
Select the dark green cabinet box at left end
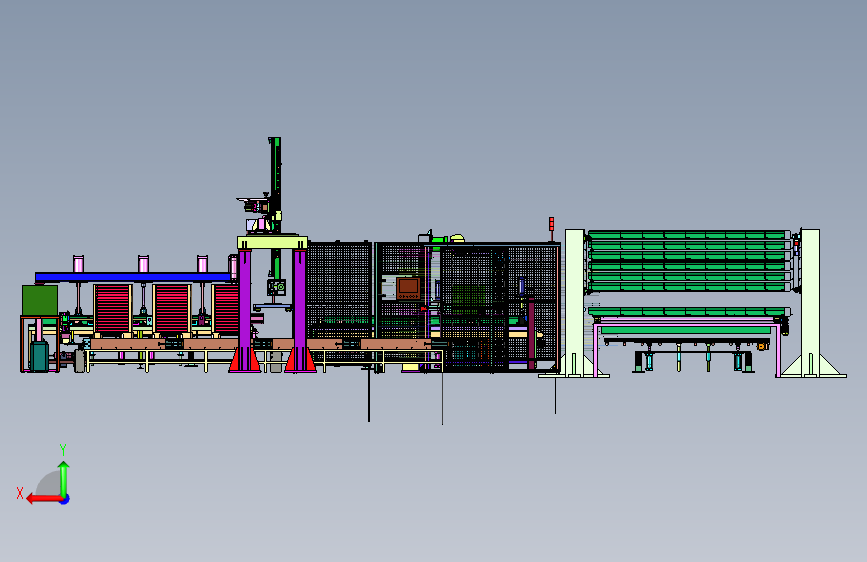pyautogui.click(x=40, y=300)
